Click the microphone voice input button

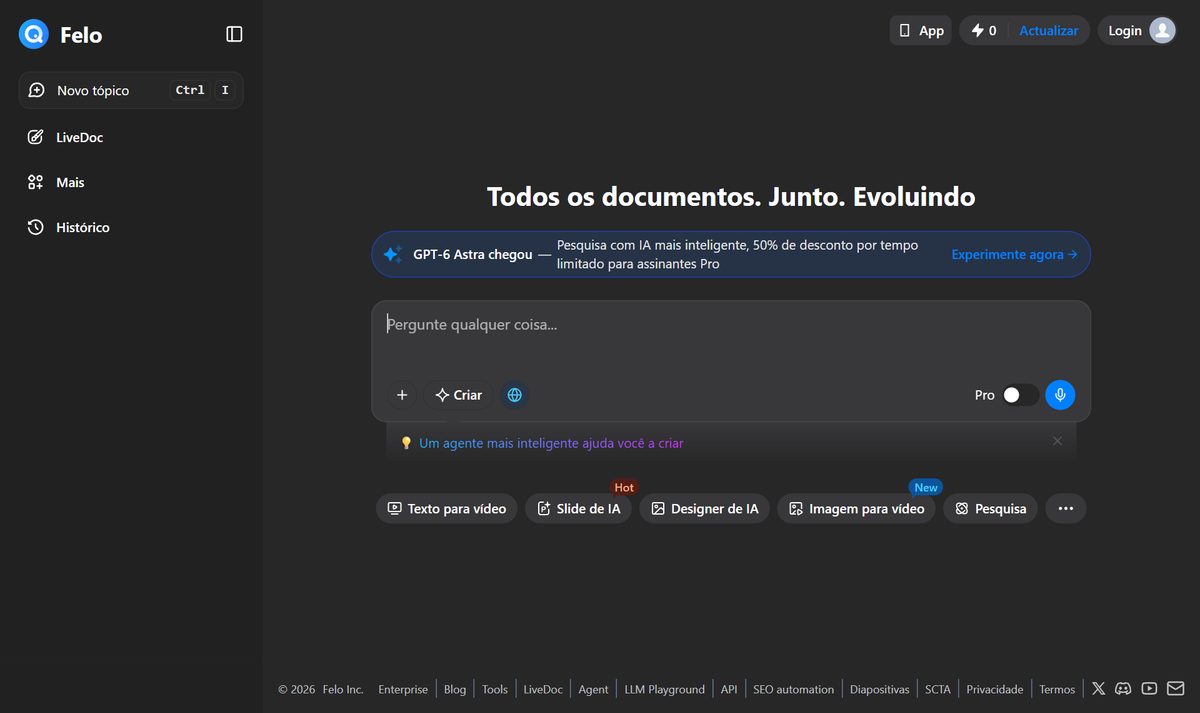point(1061,395)
